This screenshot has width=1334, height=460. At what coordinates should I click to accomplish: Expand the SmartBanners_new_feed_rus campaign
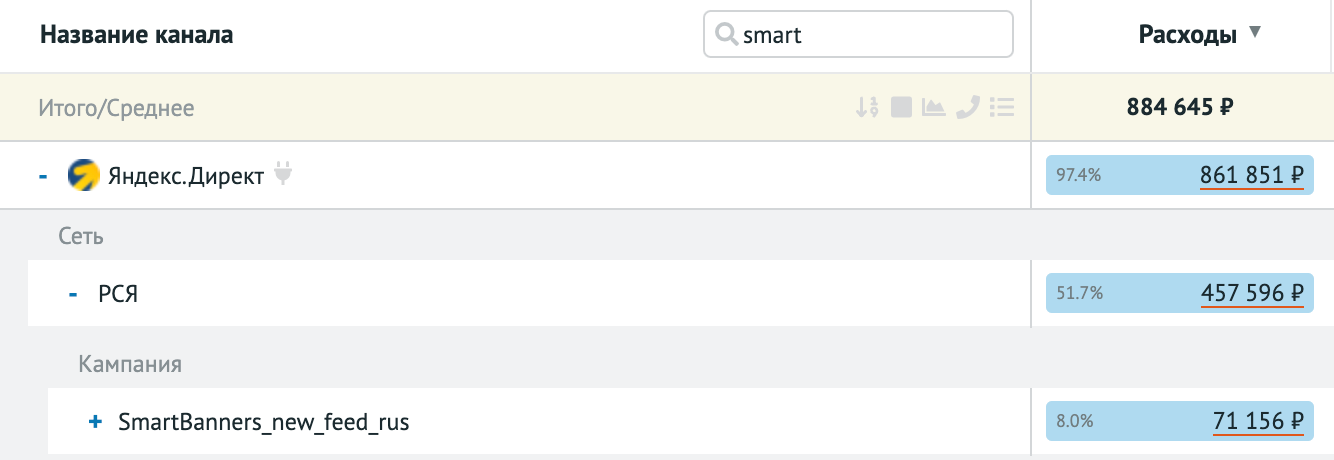pyautogui.click(x=96, y=422)
